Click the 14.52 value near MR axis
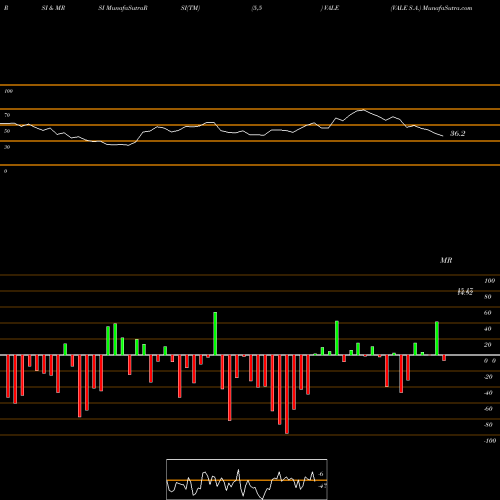The width and height of the screenshot is (500, 500). pyautogui.click(x=465, y=292)
